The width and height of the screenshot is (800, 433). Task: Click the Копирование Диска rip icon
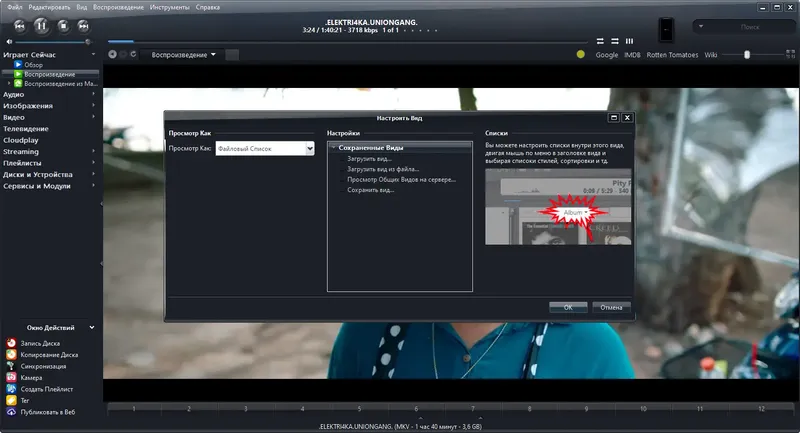tap(11, 354)
